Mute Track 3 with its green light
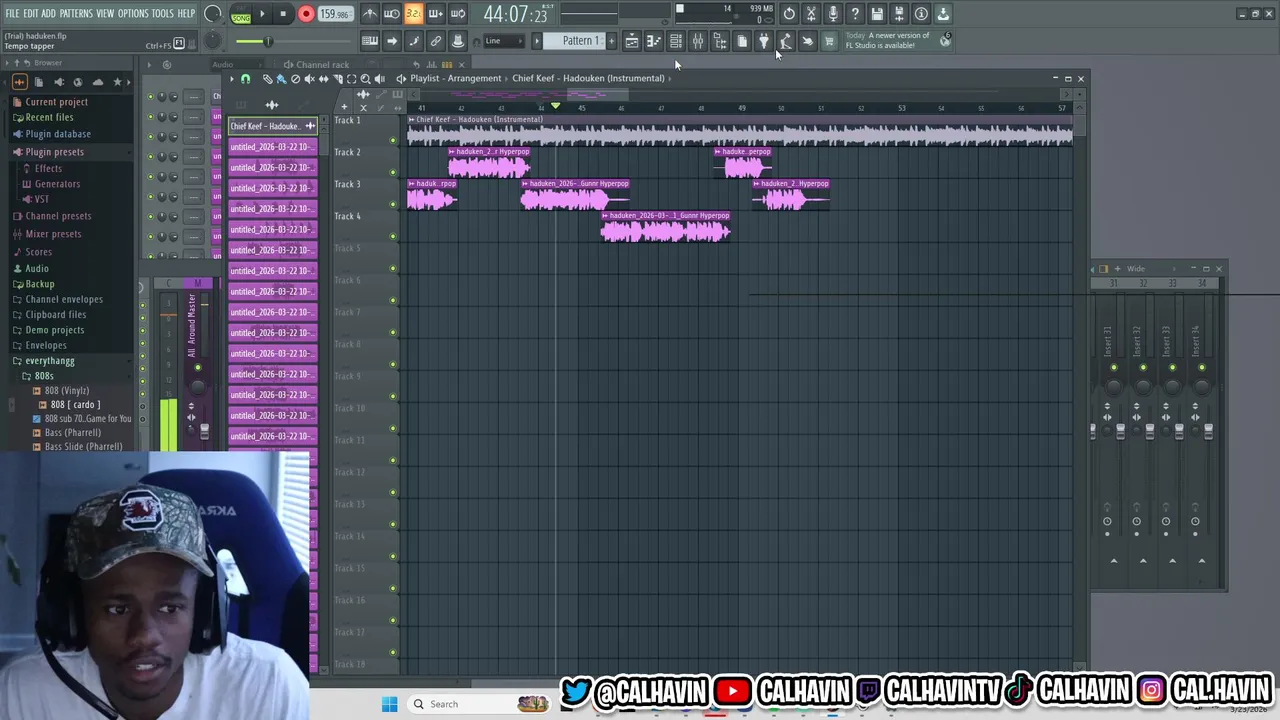1280x720 pixels. (x=393, y=204)
